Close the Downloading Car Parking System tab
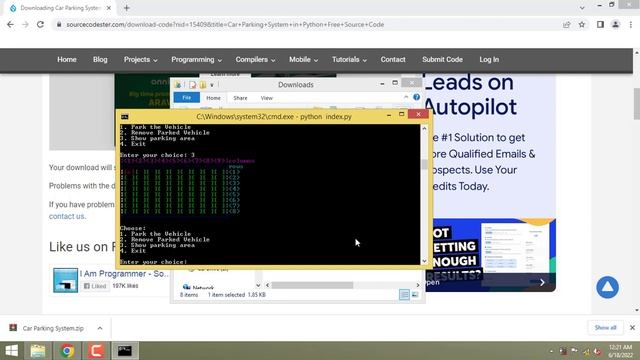 [x=109, y=8]
